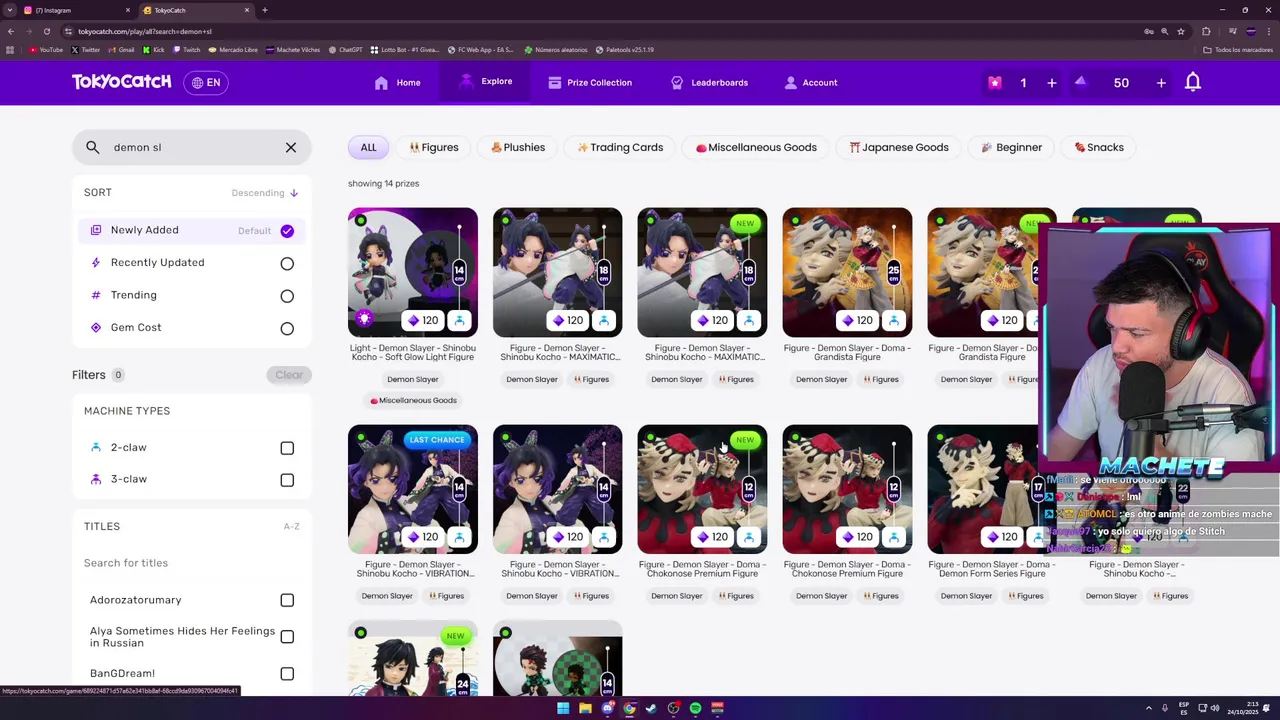The width and height of the screenshot is (1280, 720).
Task: Click the TokyoCatch logo
Action: click(121, 82)
